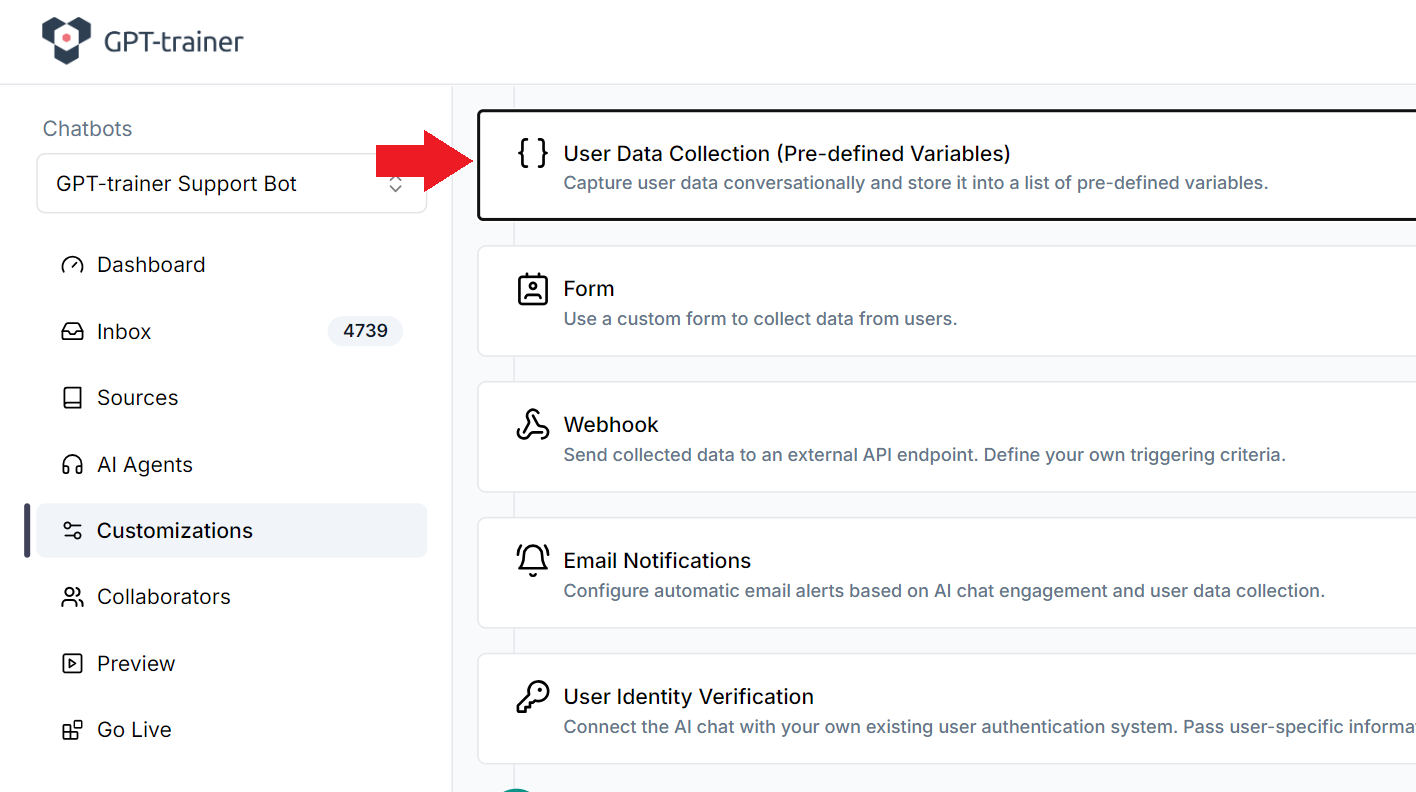This screenshot has width=1416, height=792.
Task: Click the User Identity Verification key icon
Action: 533,696
